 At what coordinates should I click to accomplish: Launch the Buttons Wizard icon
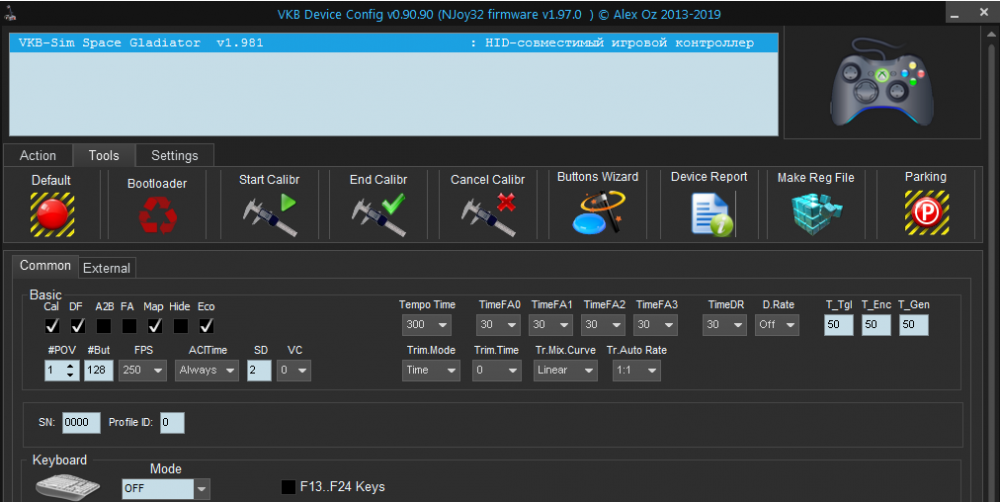point(598,212)
